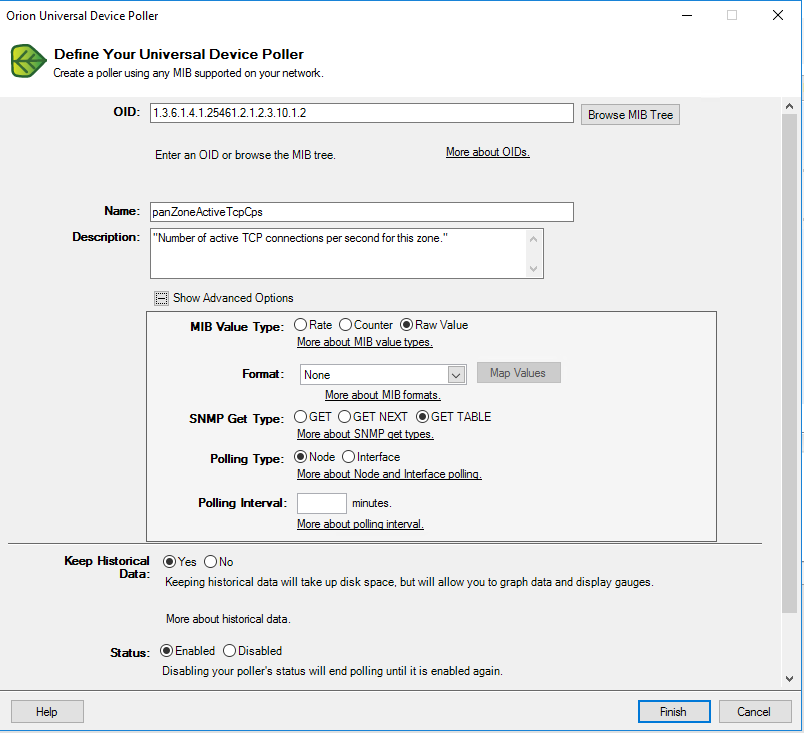Minimize the Orion Universal Device Poller window
The width and height of the screenshot is (804, 733).
click(687, 16)
